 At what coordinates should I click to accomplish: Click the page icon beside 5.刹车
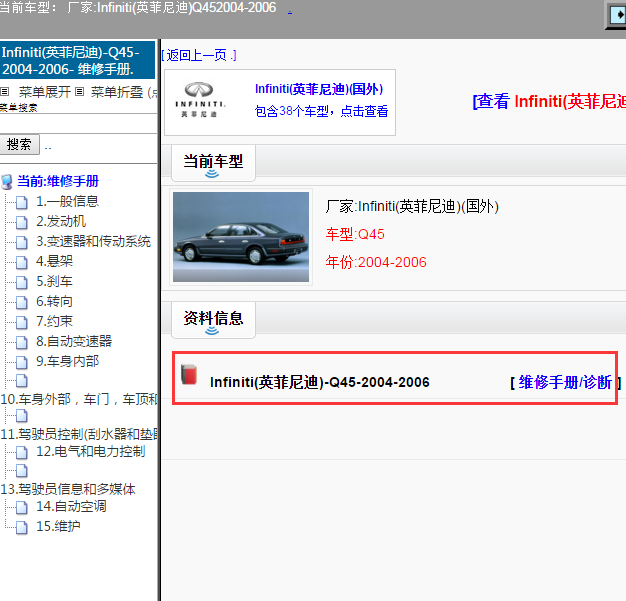pyautogui.click(x=21, y=282)
